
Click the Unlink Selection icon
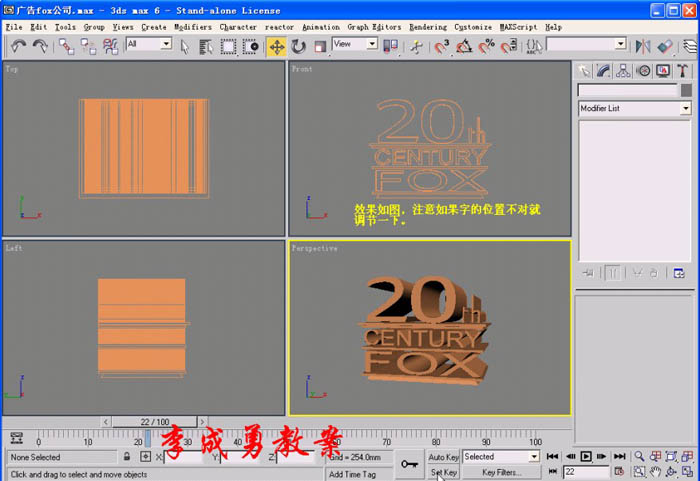(x=88, y=46)
